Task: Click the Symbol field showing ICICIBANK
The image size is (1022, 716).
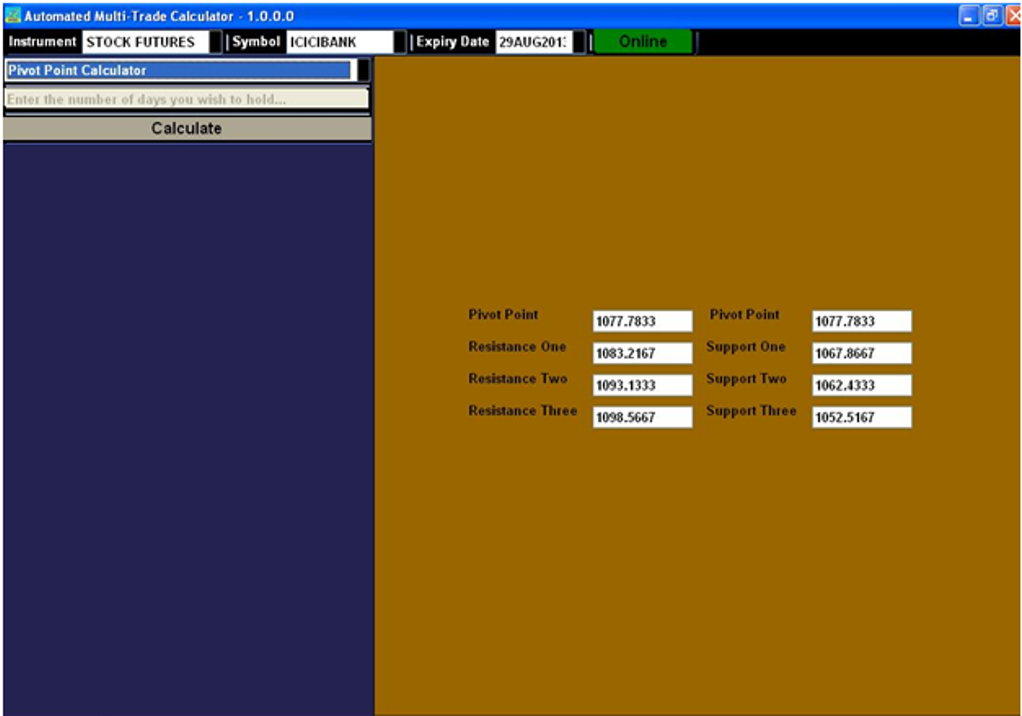Action: 340,42
